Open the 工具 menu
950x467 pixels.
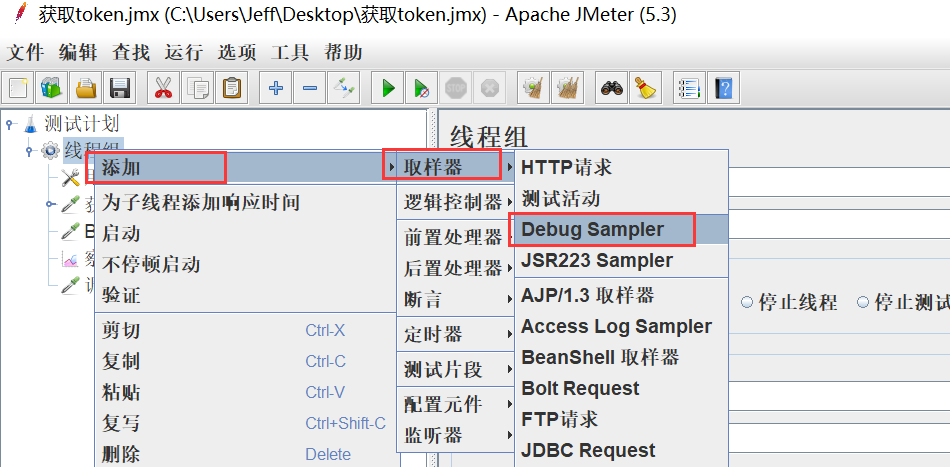click(290, 53)
